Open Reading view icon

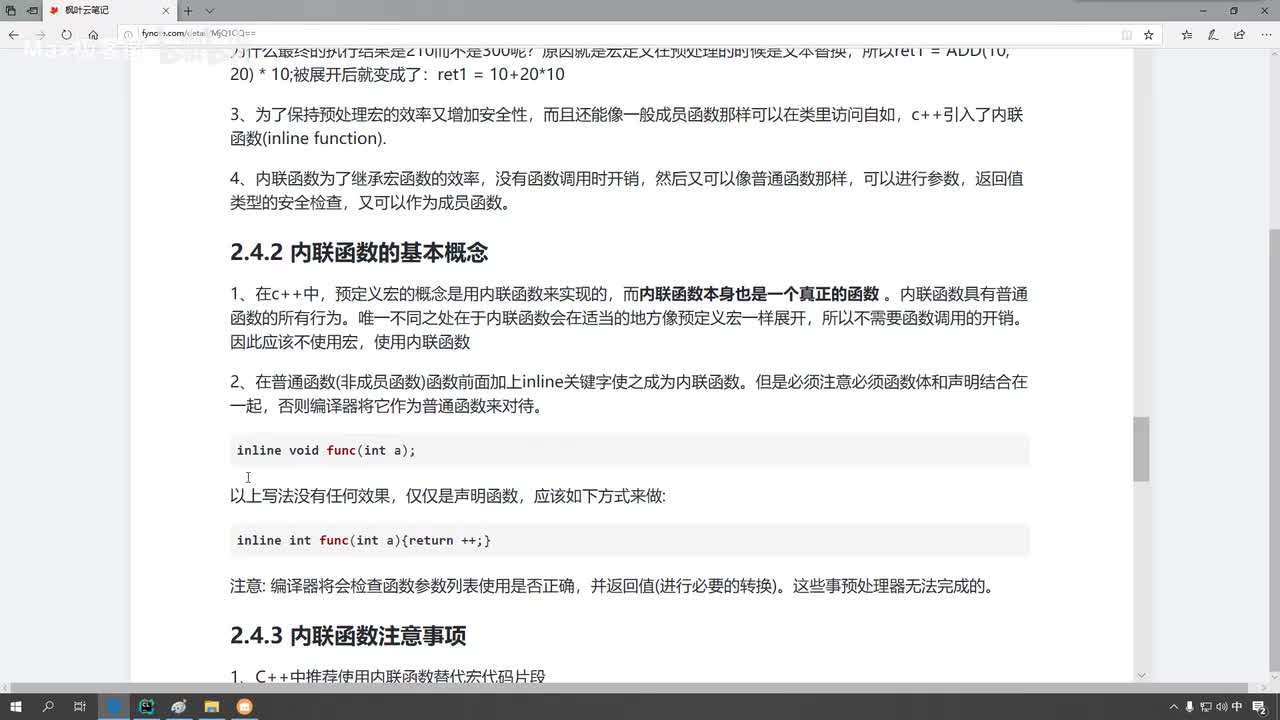(1127, 34)
